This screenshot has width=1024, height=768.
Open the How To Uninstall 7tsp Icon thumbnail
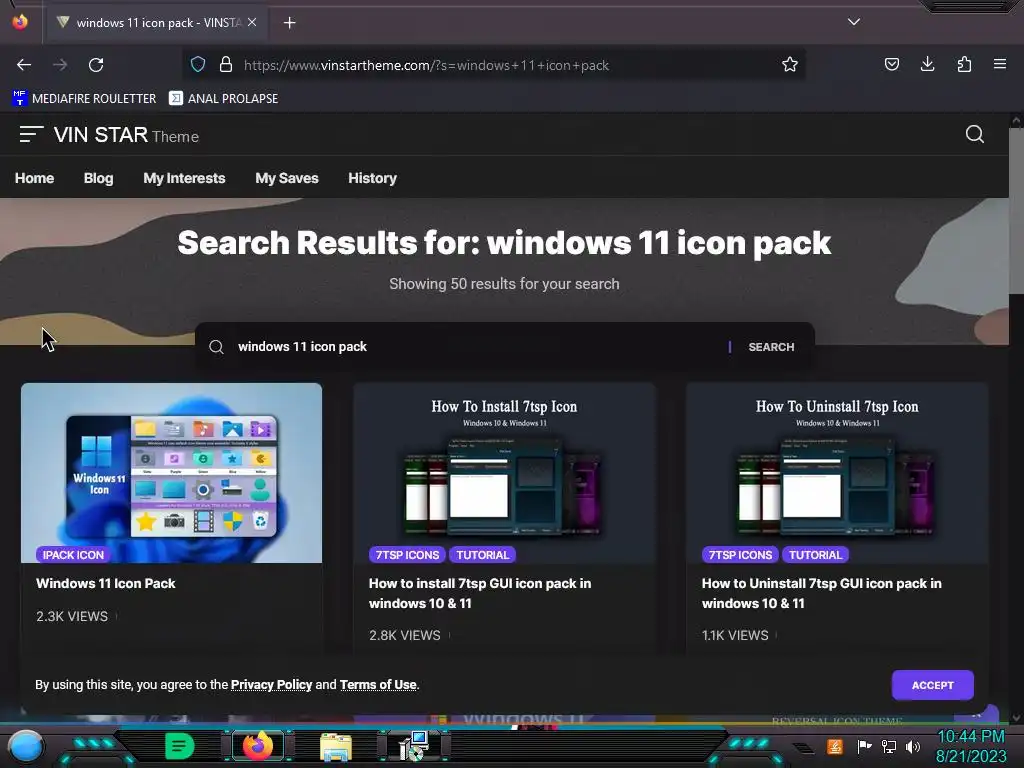pyautogui.click(x=837, y=473)
